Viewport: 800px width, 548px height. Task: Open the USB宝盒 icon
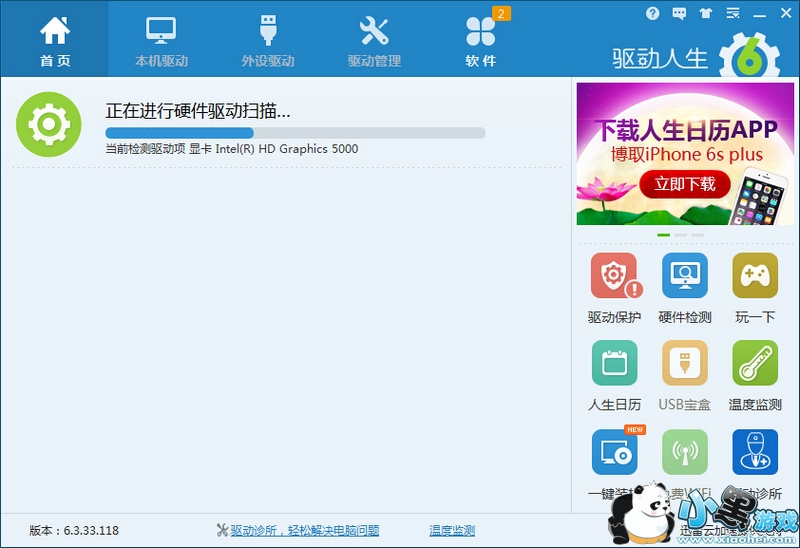685,363
